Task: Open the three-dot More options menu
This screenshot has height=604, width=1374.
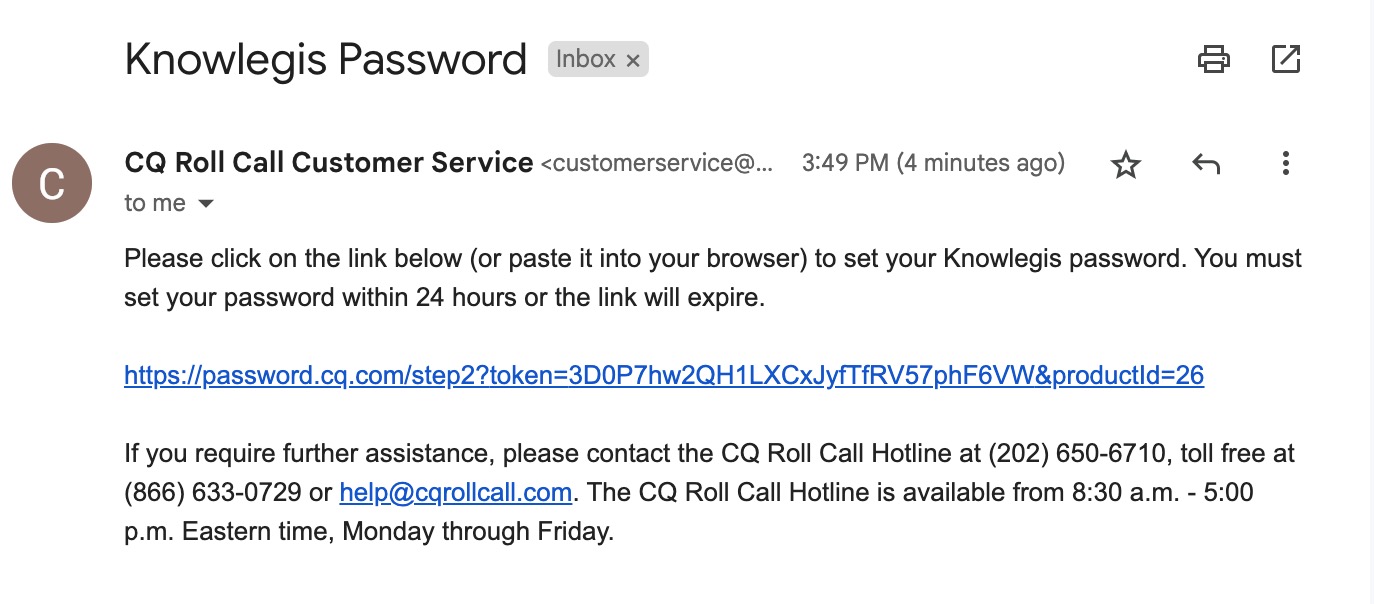Action: tap(1286, 164)
